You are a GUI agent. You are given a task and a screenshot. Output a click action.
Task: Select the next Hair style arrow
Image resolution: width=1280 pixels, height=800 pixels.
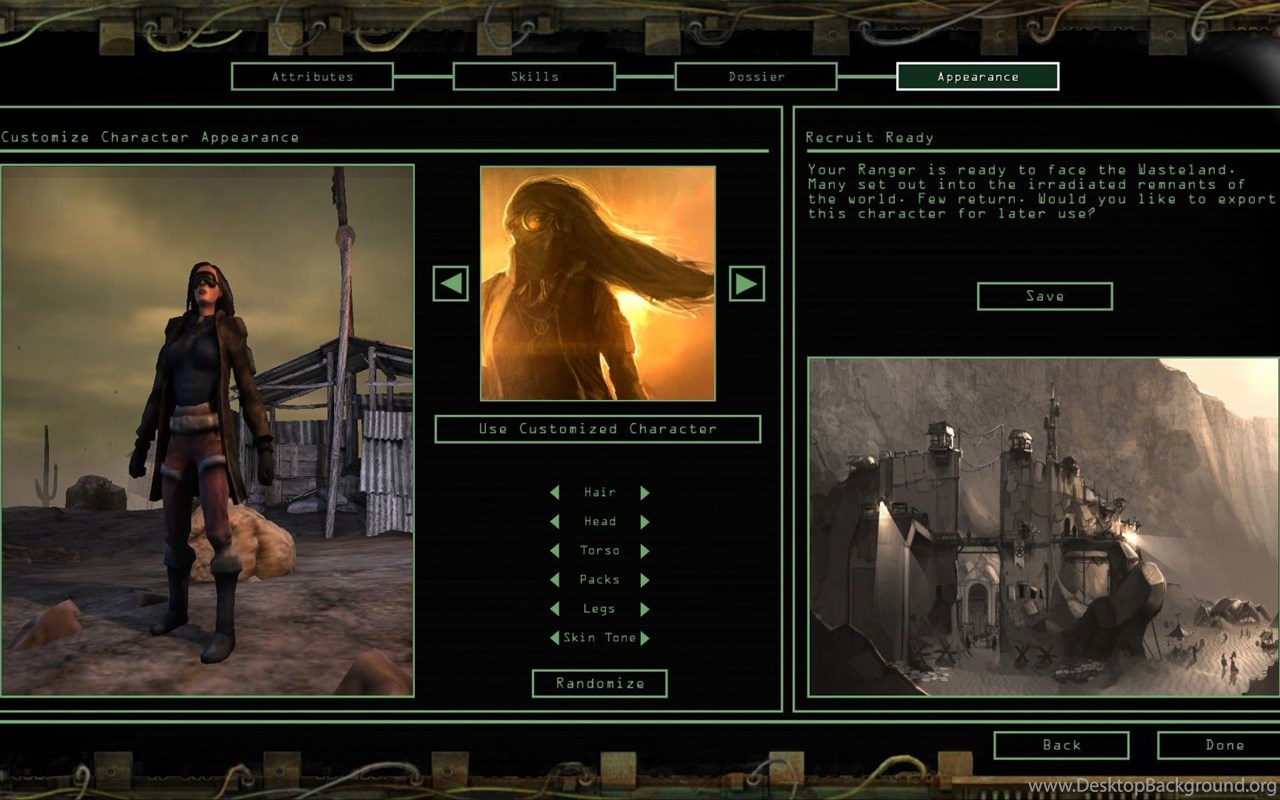point(645,493)
